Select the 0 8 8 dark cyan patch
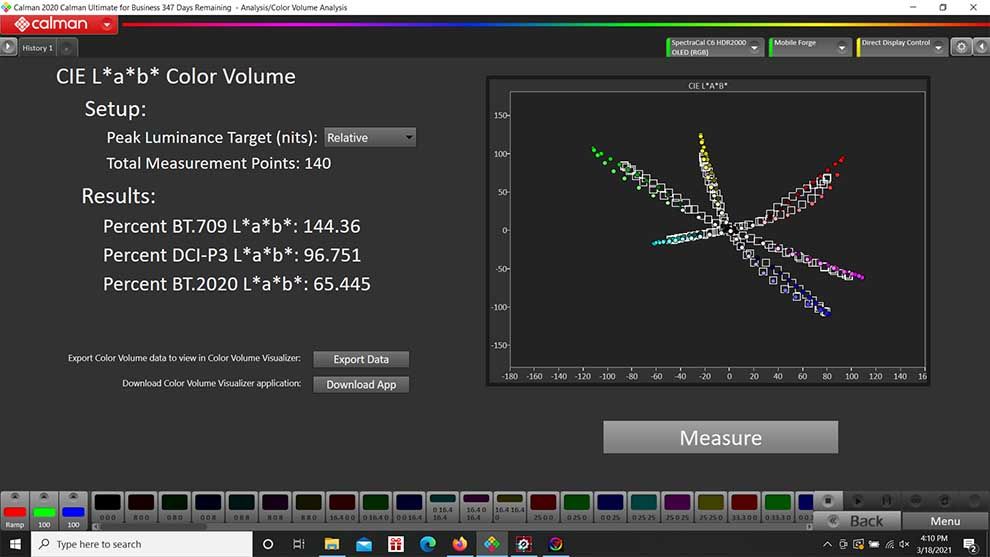This screenshot has width=990, height=557. (241, 507)
